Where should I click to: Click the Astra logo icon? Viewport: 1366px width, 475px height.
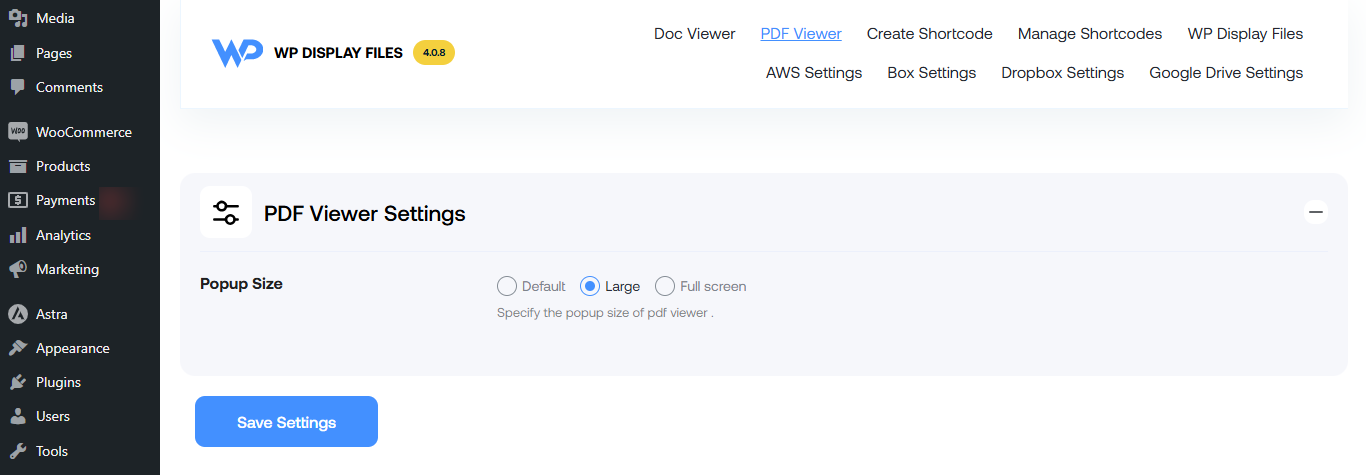tap(17, 314)
